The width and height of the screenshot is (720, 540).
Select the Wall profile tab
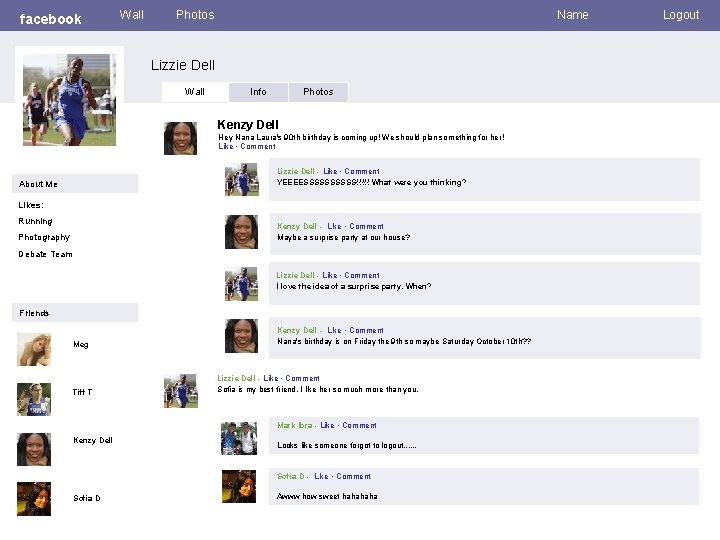click(x=195, y=92)
